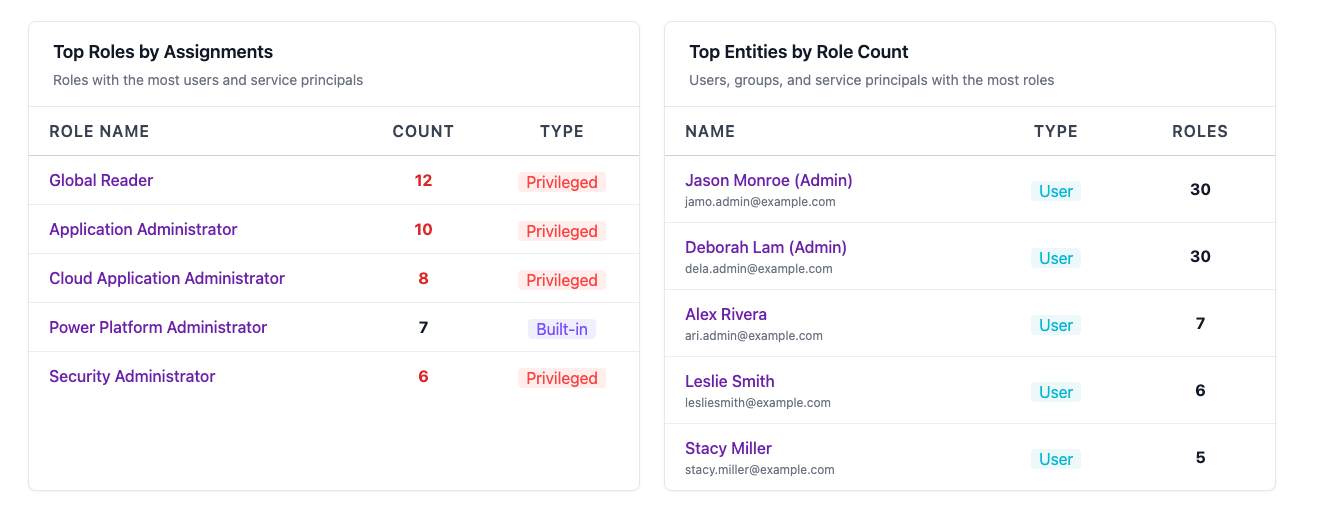Click the count 12 for Global Reader
This screenshot has height=513, width=1318.
(423, 181)
